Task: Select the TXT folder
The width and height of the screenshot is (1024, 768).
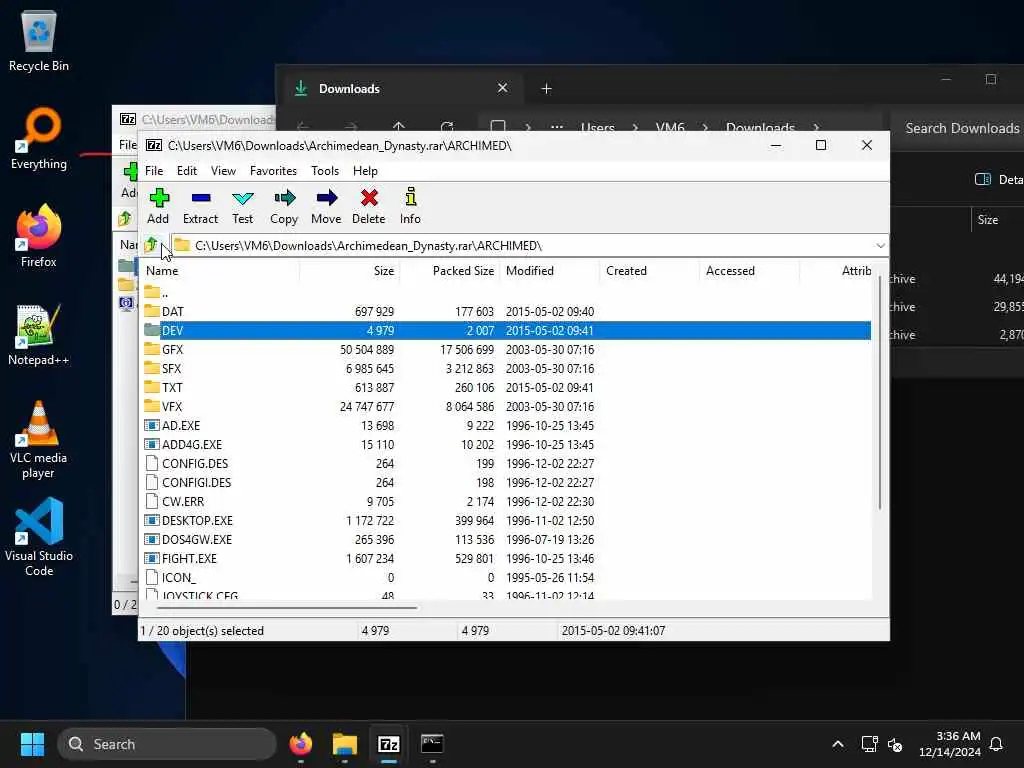Action: tap(506, 387)
